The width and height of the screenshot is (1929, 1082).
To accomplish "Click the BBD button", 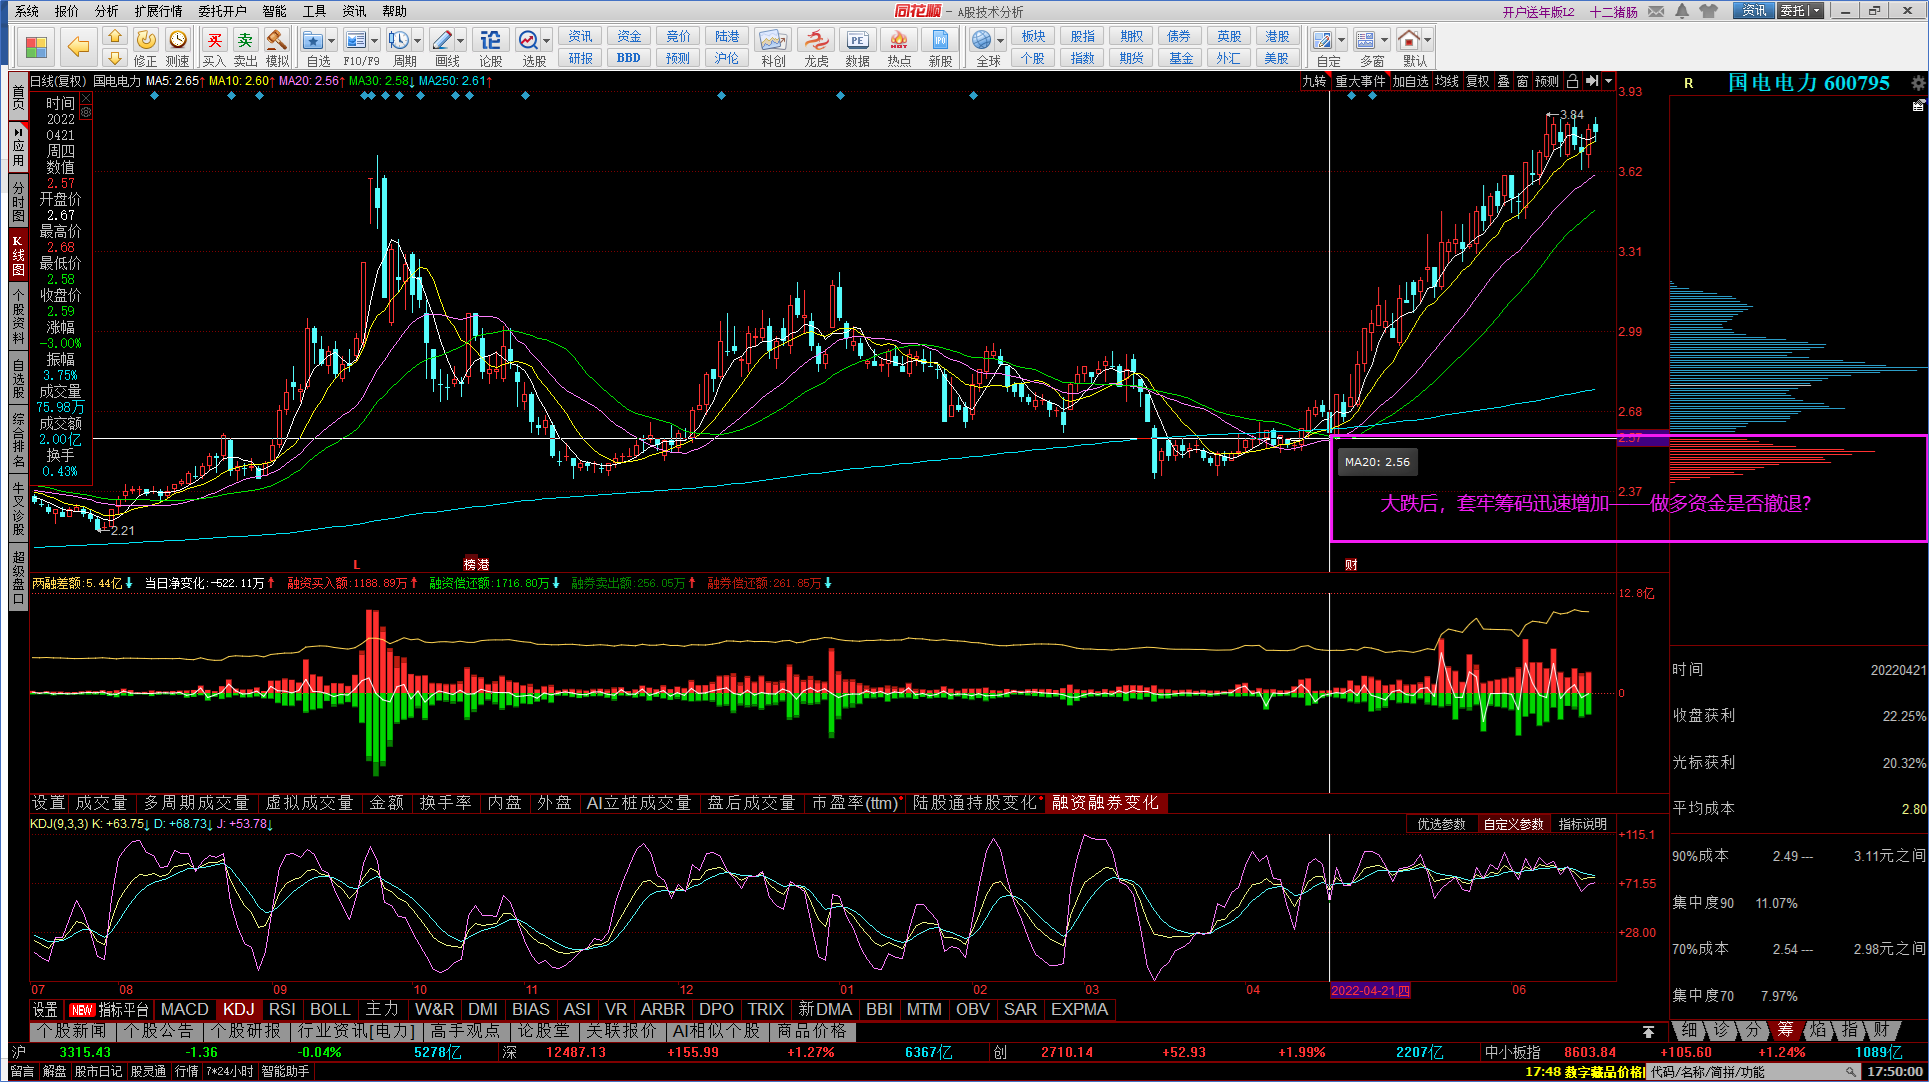I will tap(629, 58).
